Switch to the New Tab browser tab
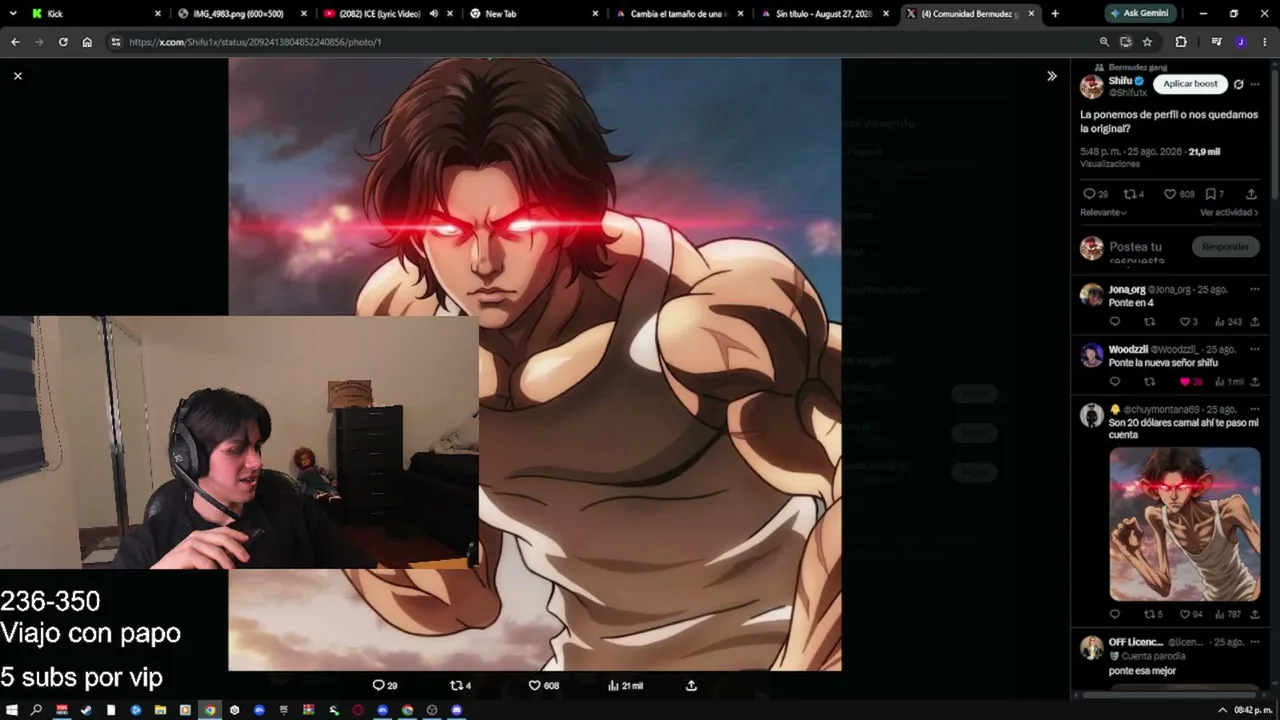 pyautogui.click(x=535, y=14)
